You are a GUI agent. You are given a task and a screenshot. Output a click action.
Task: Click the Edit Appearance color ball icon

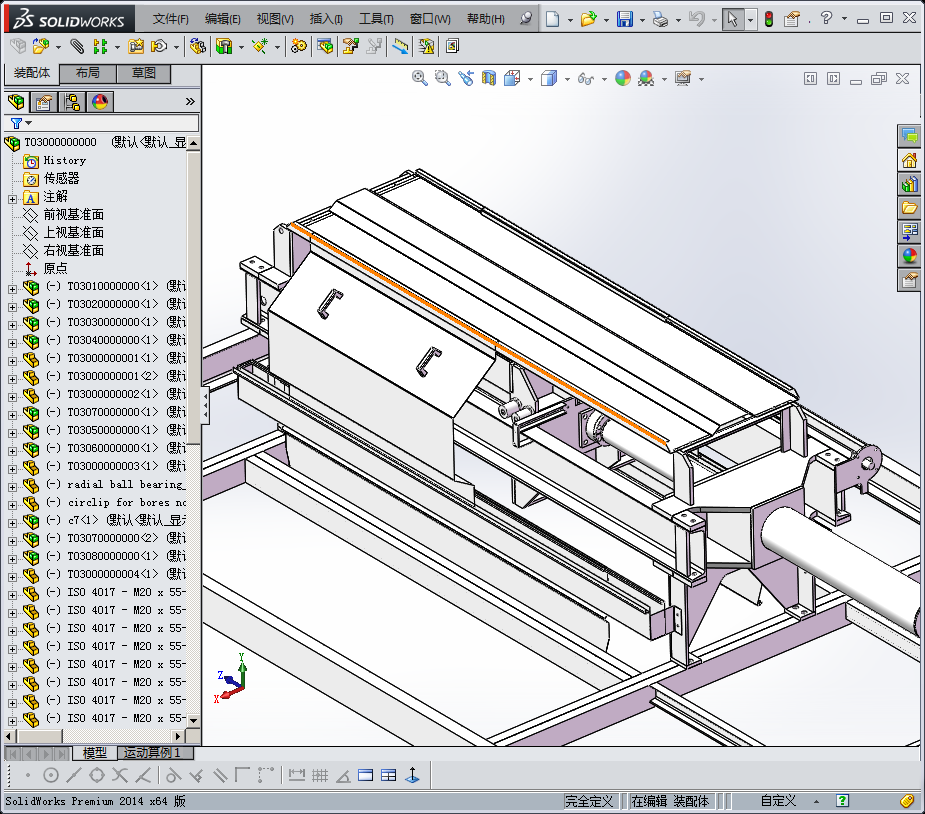click(623, 78)
